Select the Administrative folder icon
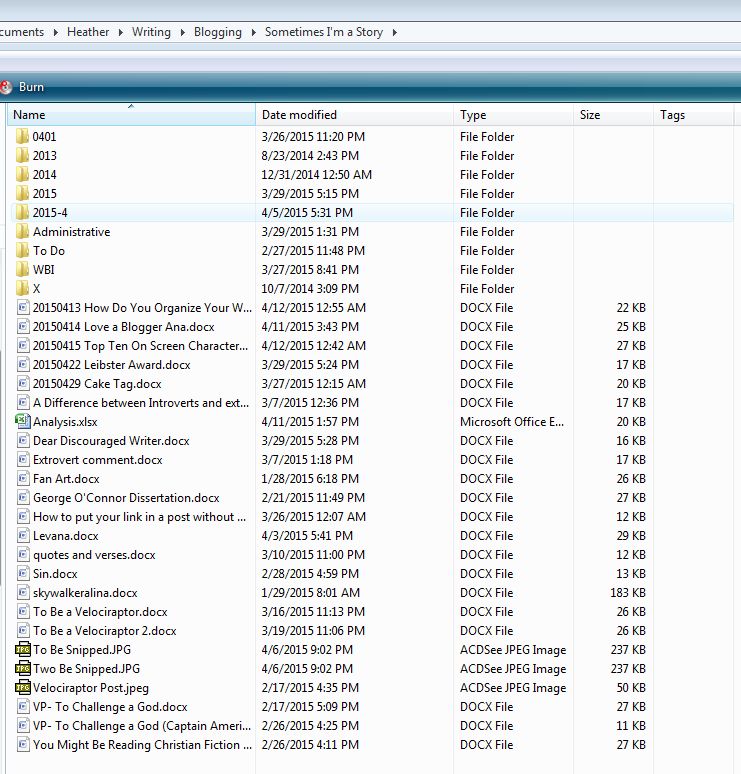This screenshot has width=741, height=774. [x=22, y=232]
